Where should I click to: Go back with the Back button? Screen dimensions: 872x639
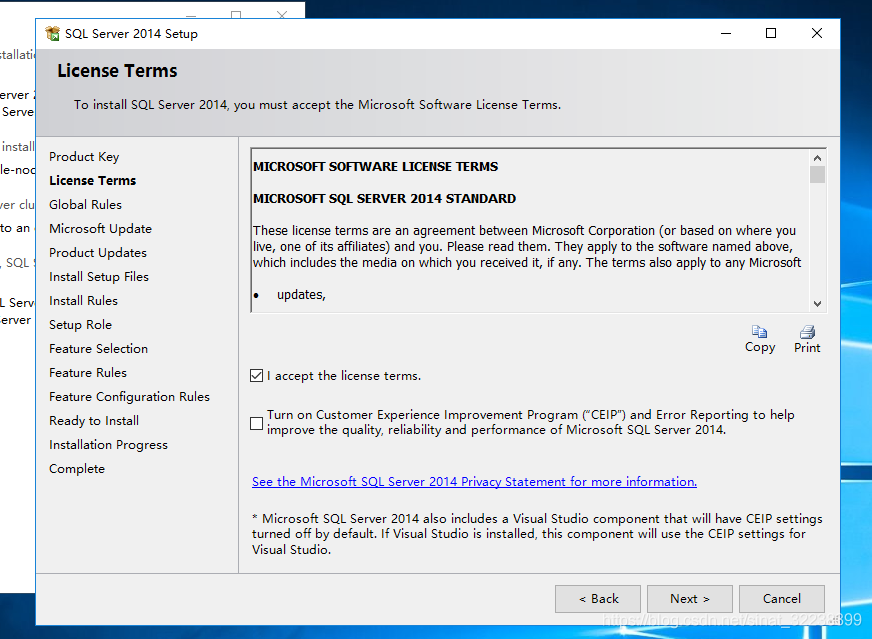tap(598, 599)
